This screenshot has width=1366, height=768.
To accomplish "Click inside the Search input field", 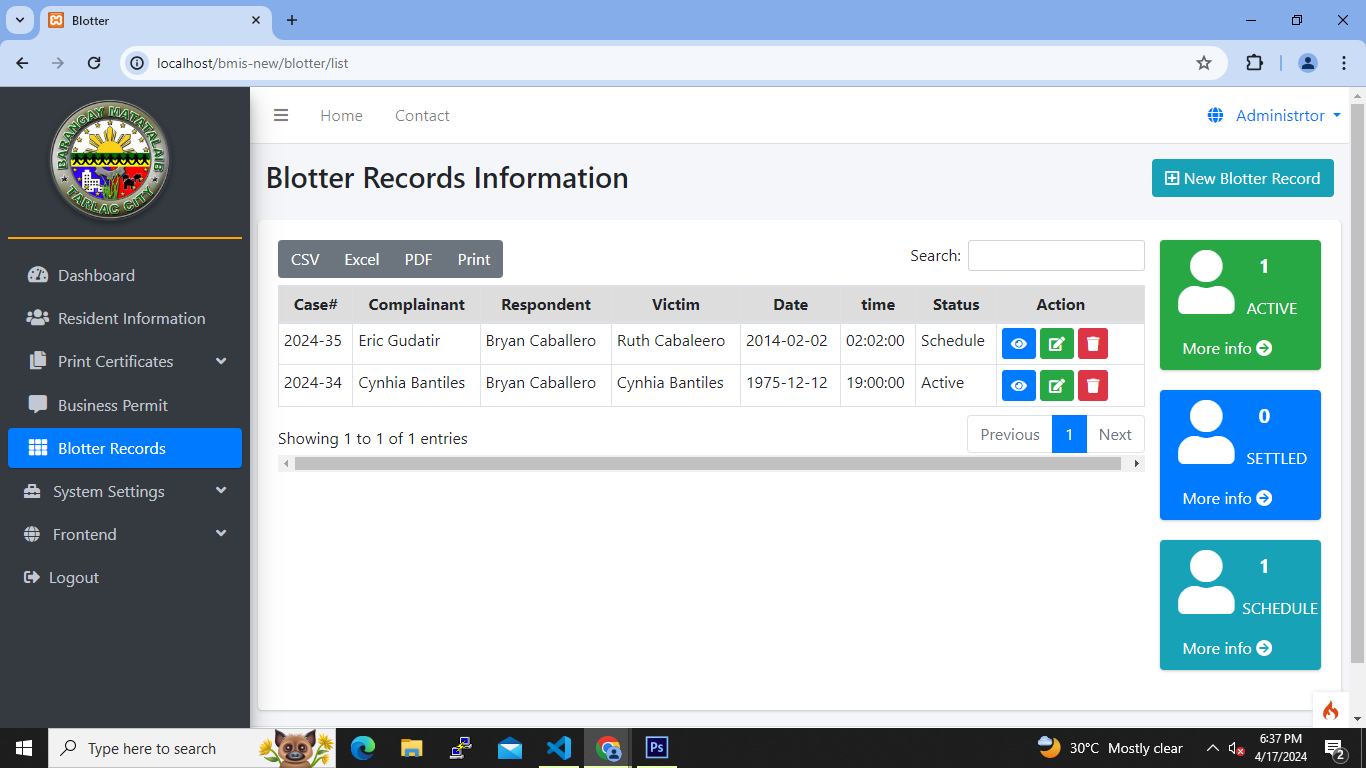I will [1055, 256].
